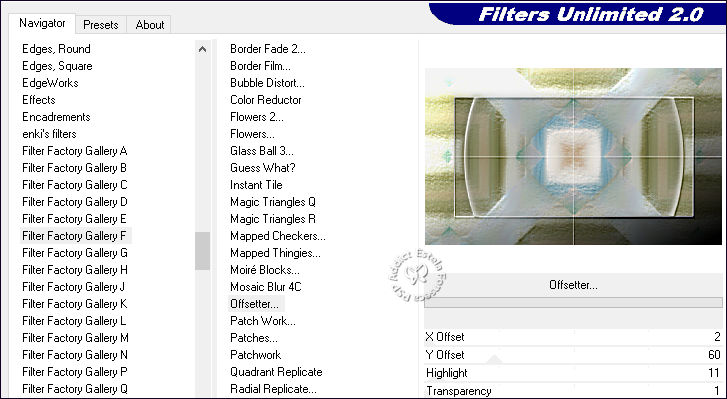
Task: Open the About tab
Action: (150, 25)
